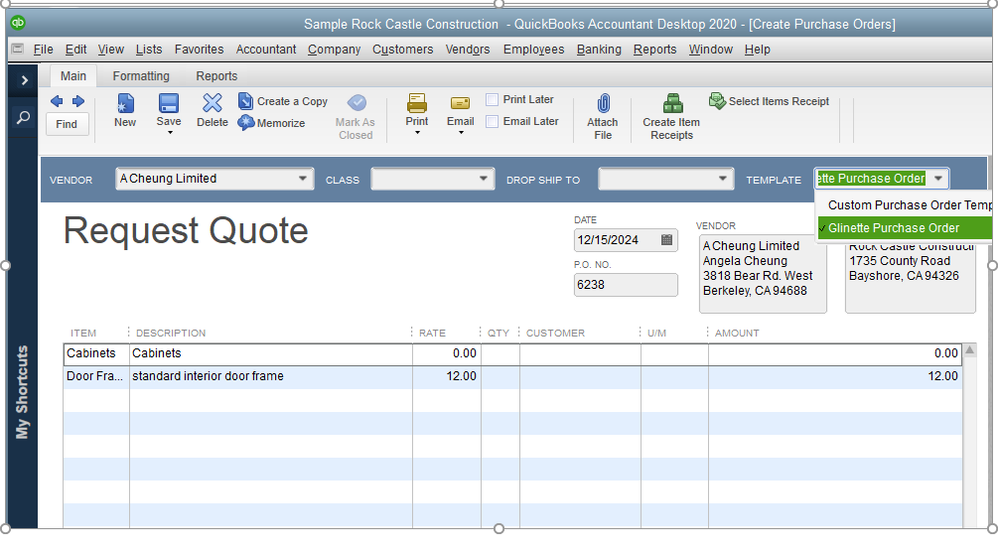Click the Door Fra... item cell
Viewport: 999px width, 536px height.
click(x=96, y=376)
